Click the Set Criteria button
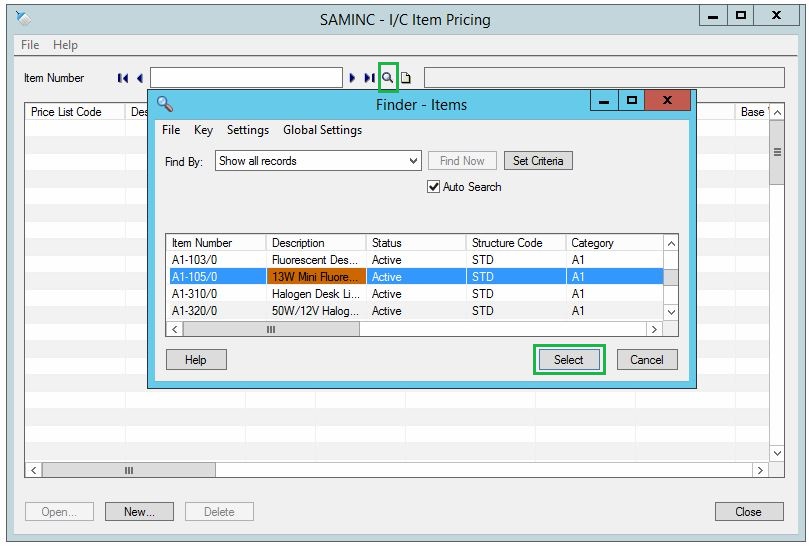This screenshot has width=809, height=546. click(x=538, y=161)
